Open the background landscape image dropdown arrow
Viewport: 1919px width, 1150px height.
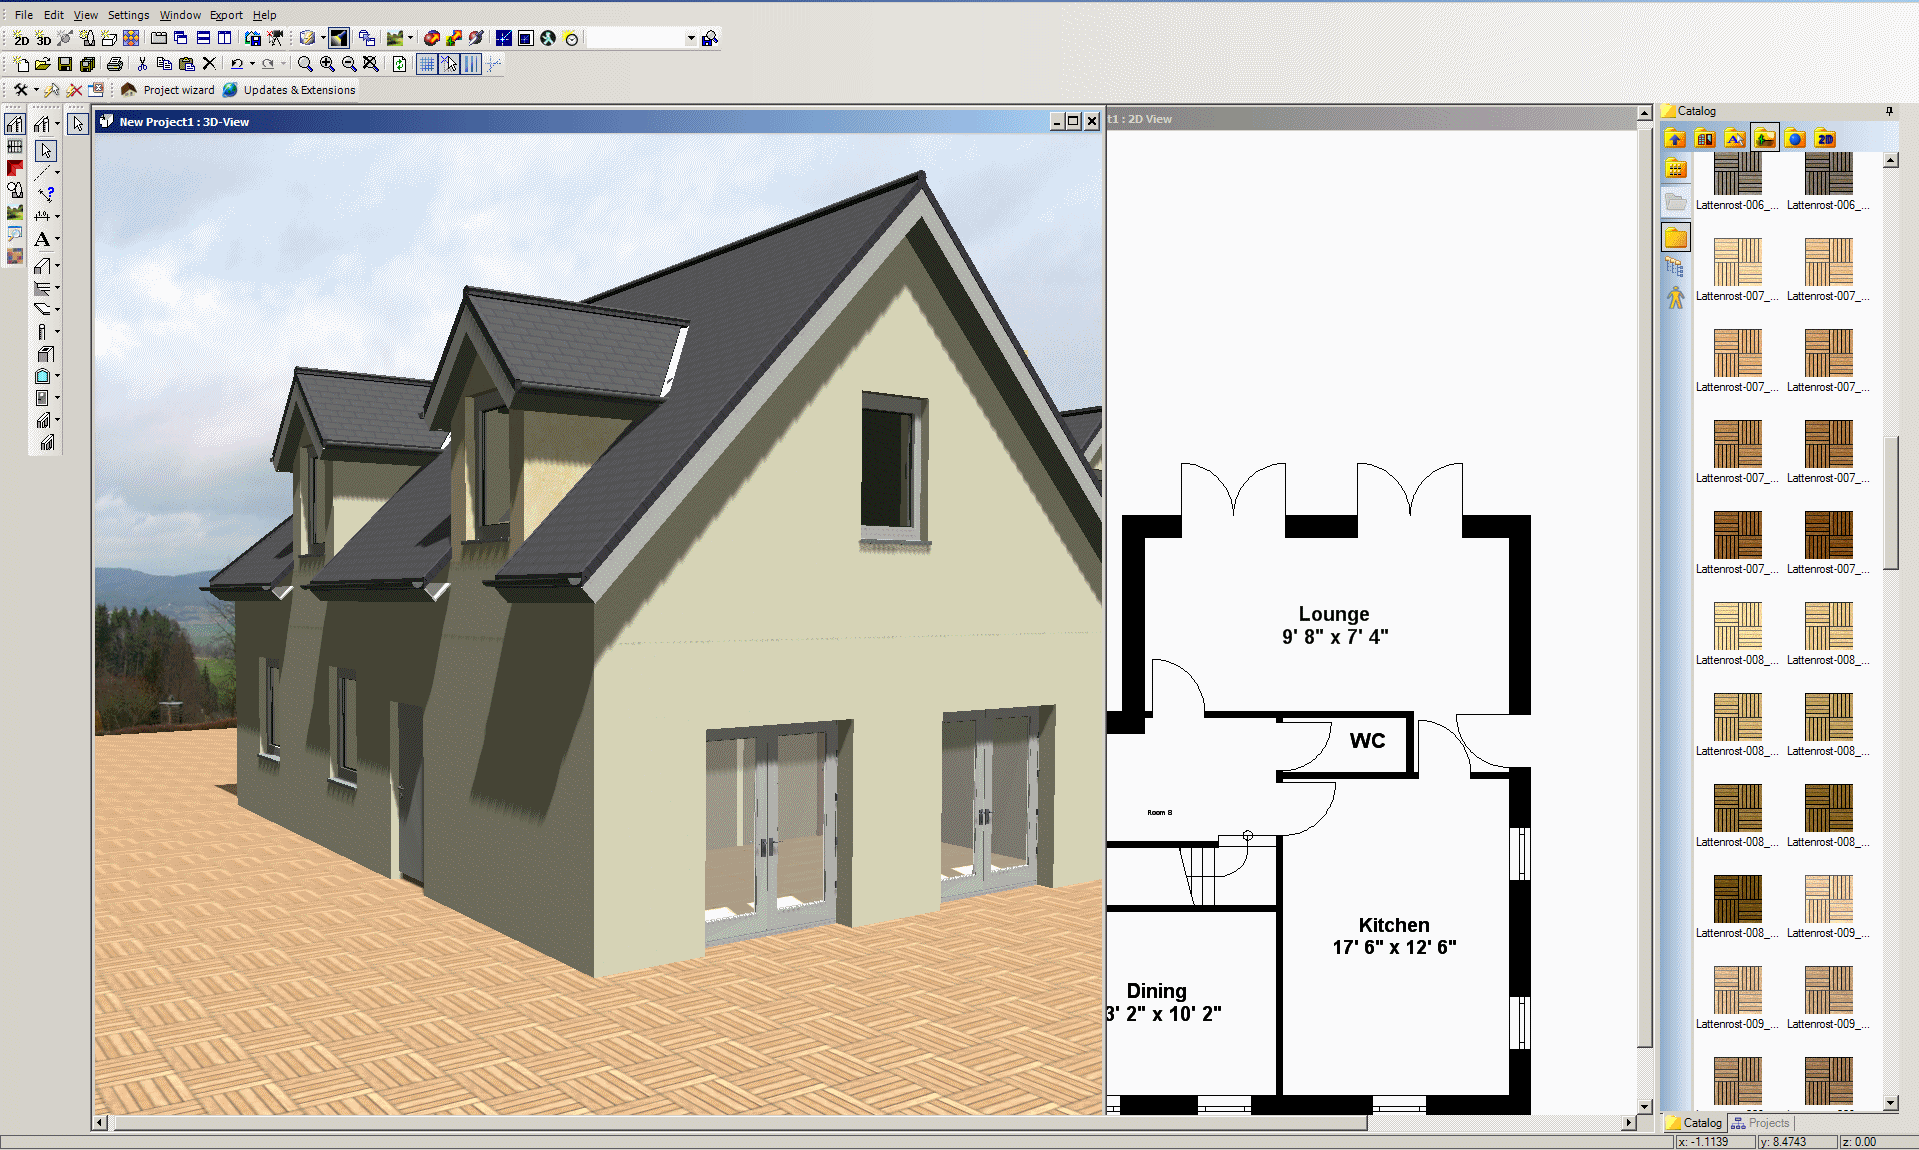point(410,39)
